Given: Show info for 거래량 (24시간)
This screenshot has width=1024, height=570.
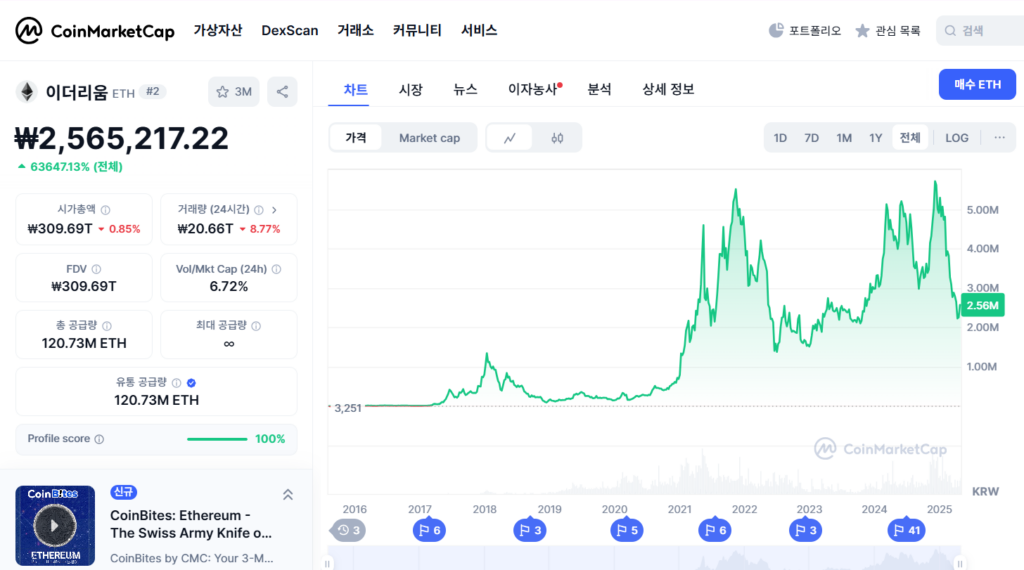Looking at the screenshot, I should 259,210.
